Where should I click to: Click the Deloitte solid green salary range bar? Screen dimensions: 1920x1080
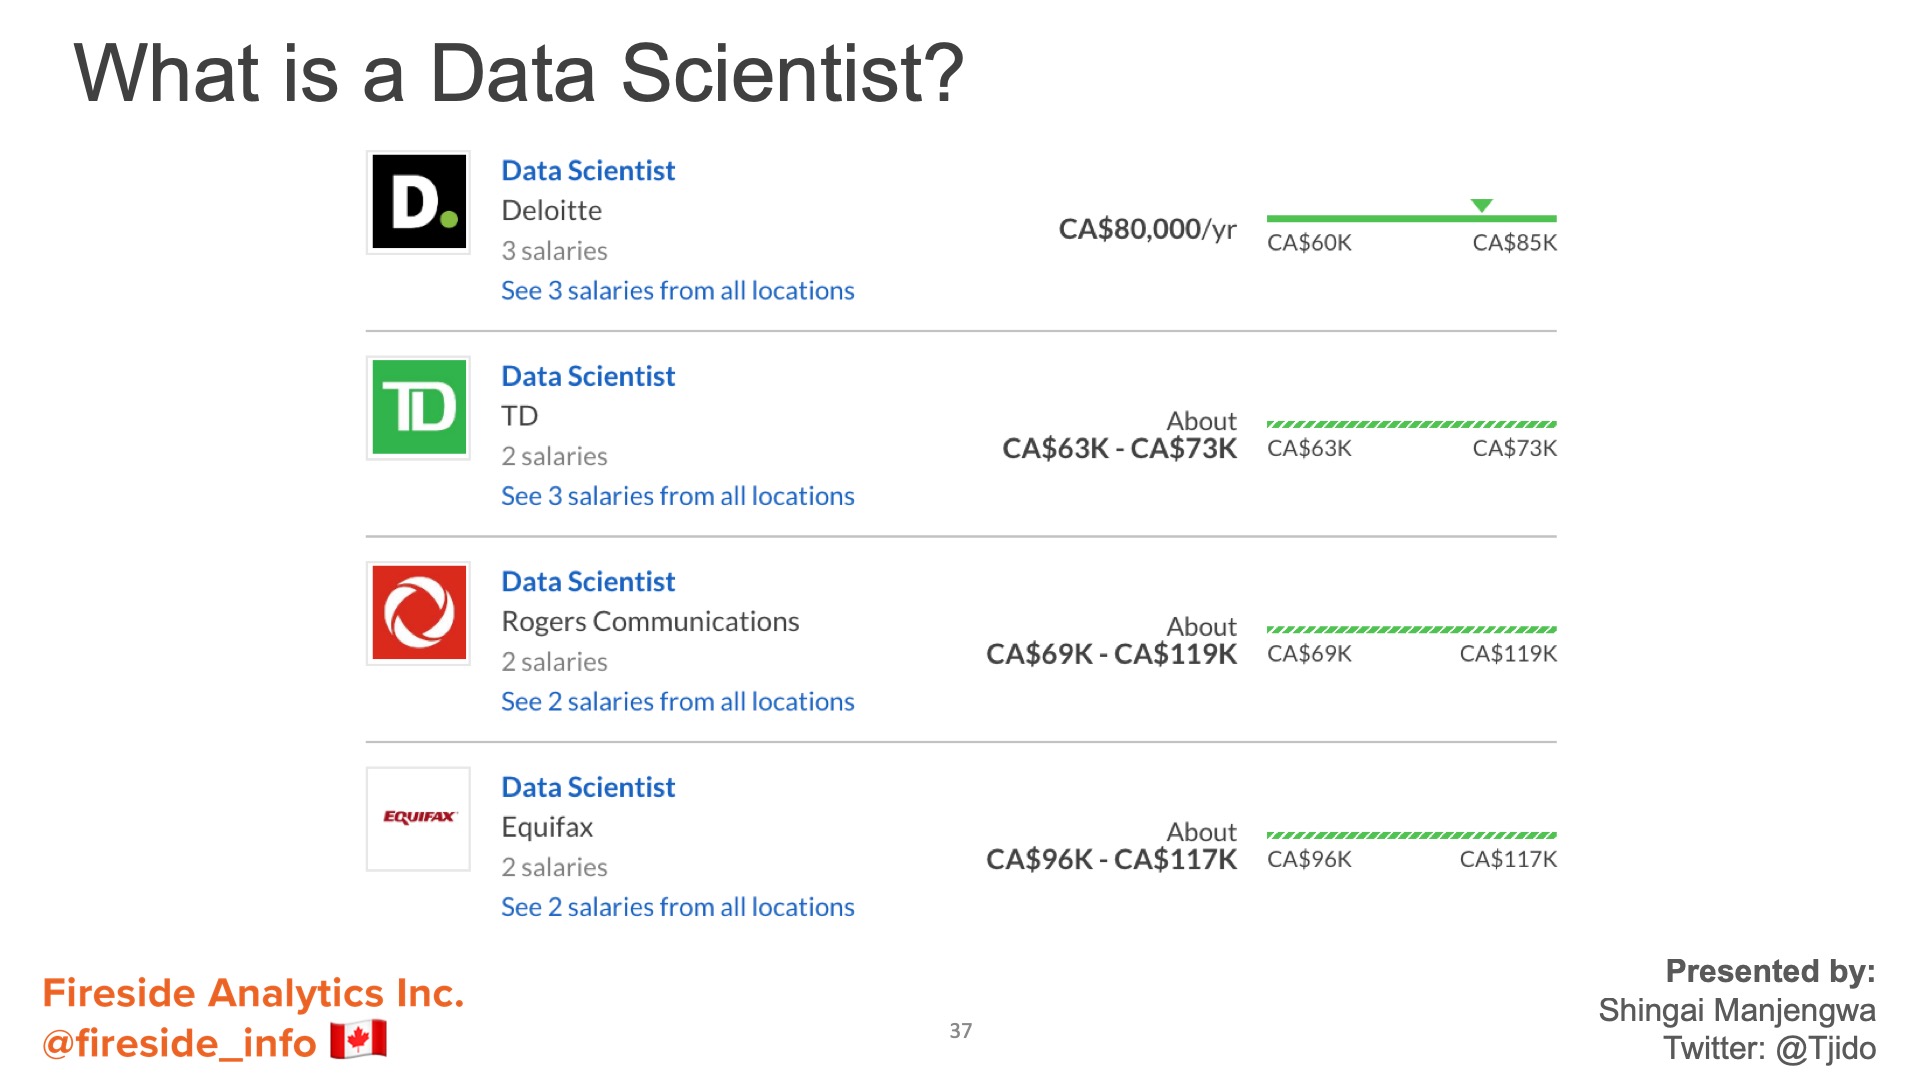point(1411,218)
